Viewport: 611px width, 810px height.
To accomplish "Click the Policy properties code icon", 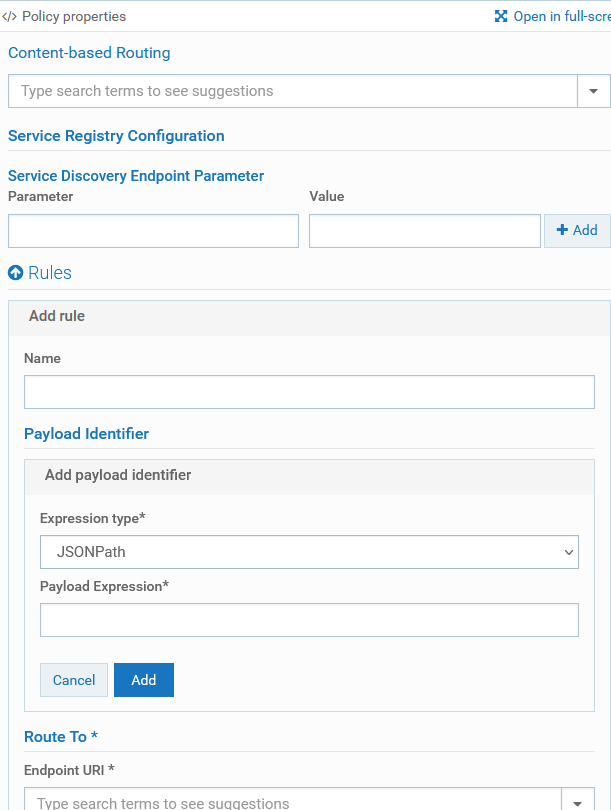I will click(9, 17).
